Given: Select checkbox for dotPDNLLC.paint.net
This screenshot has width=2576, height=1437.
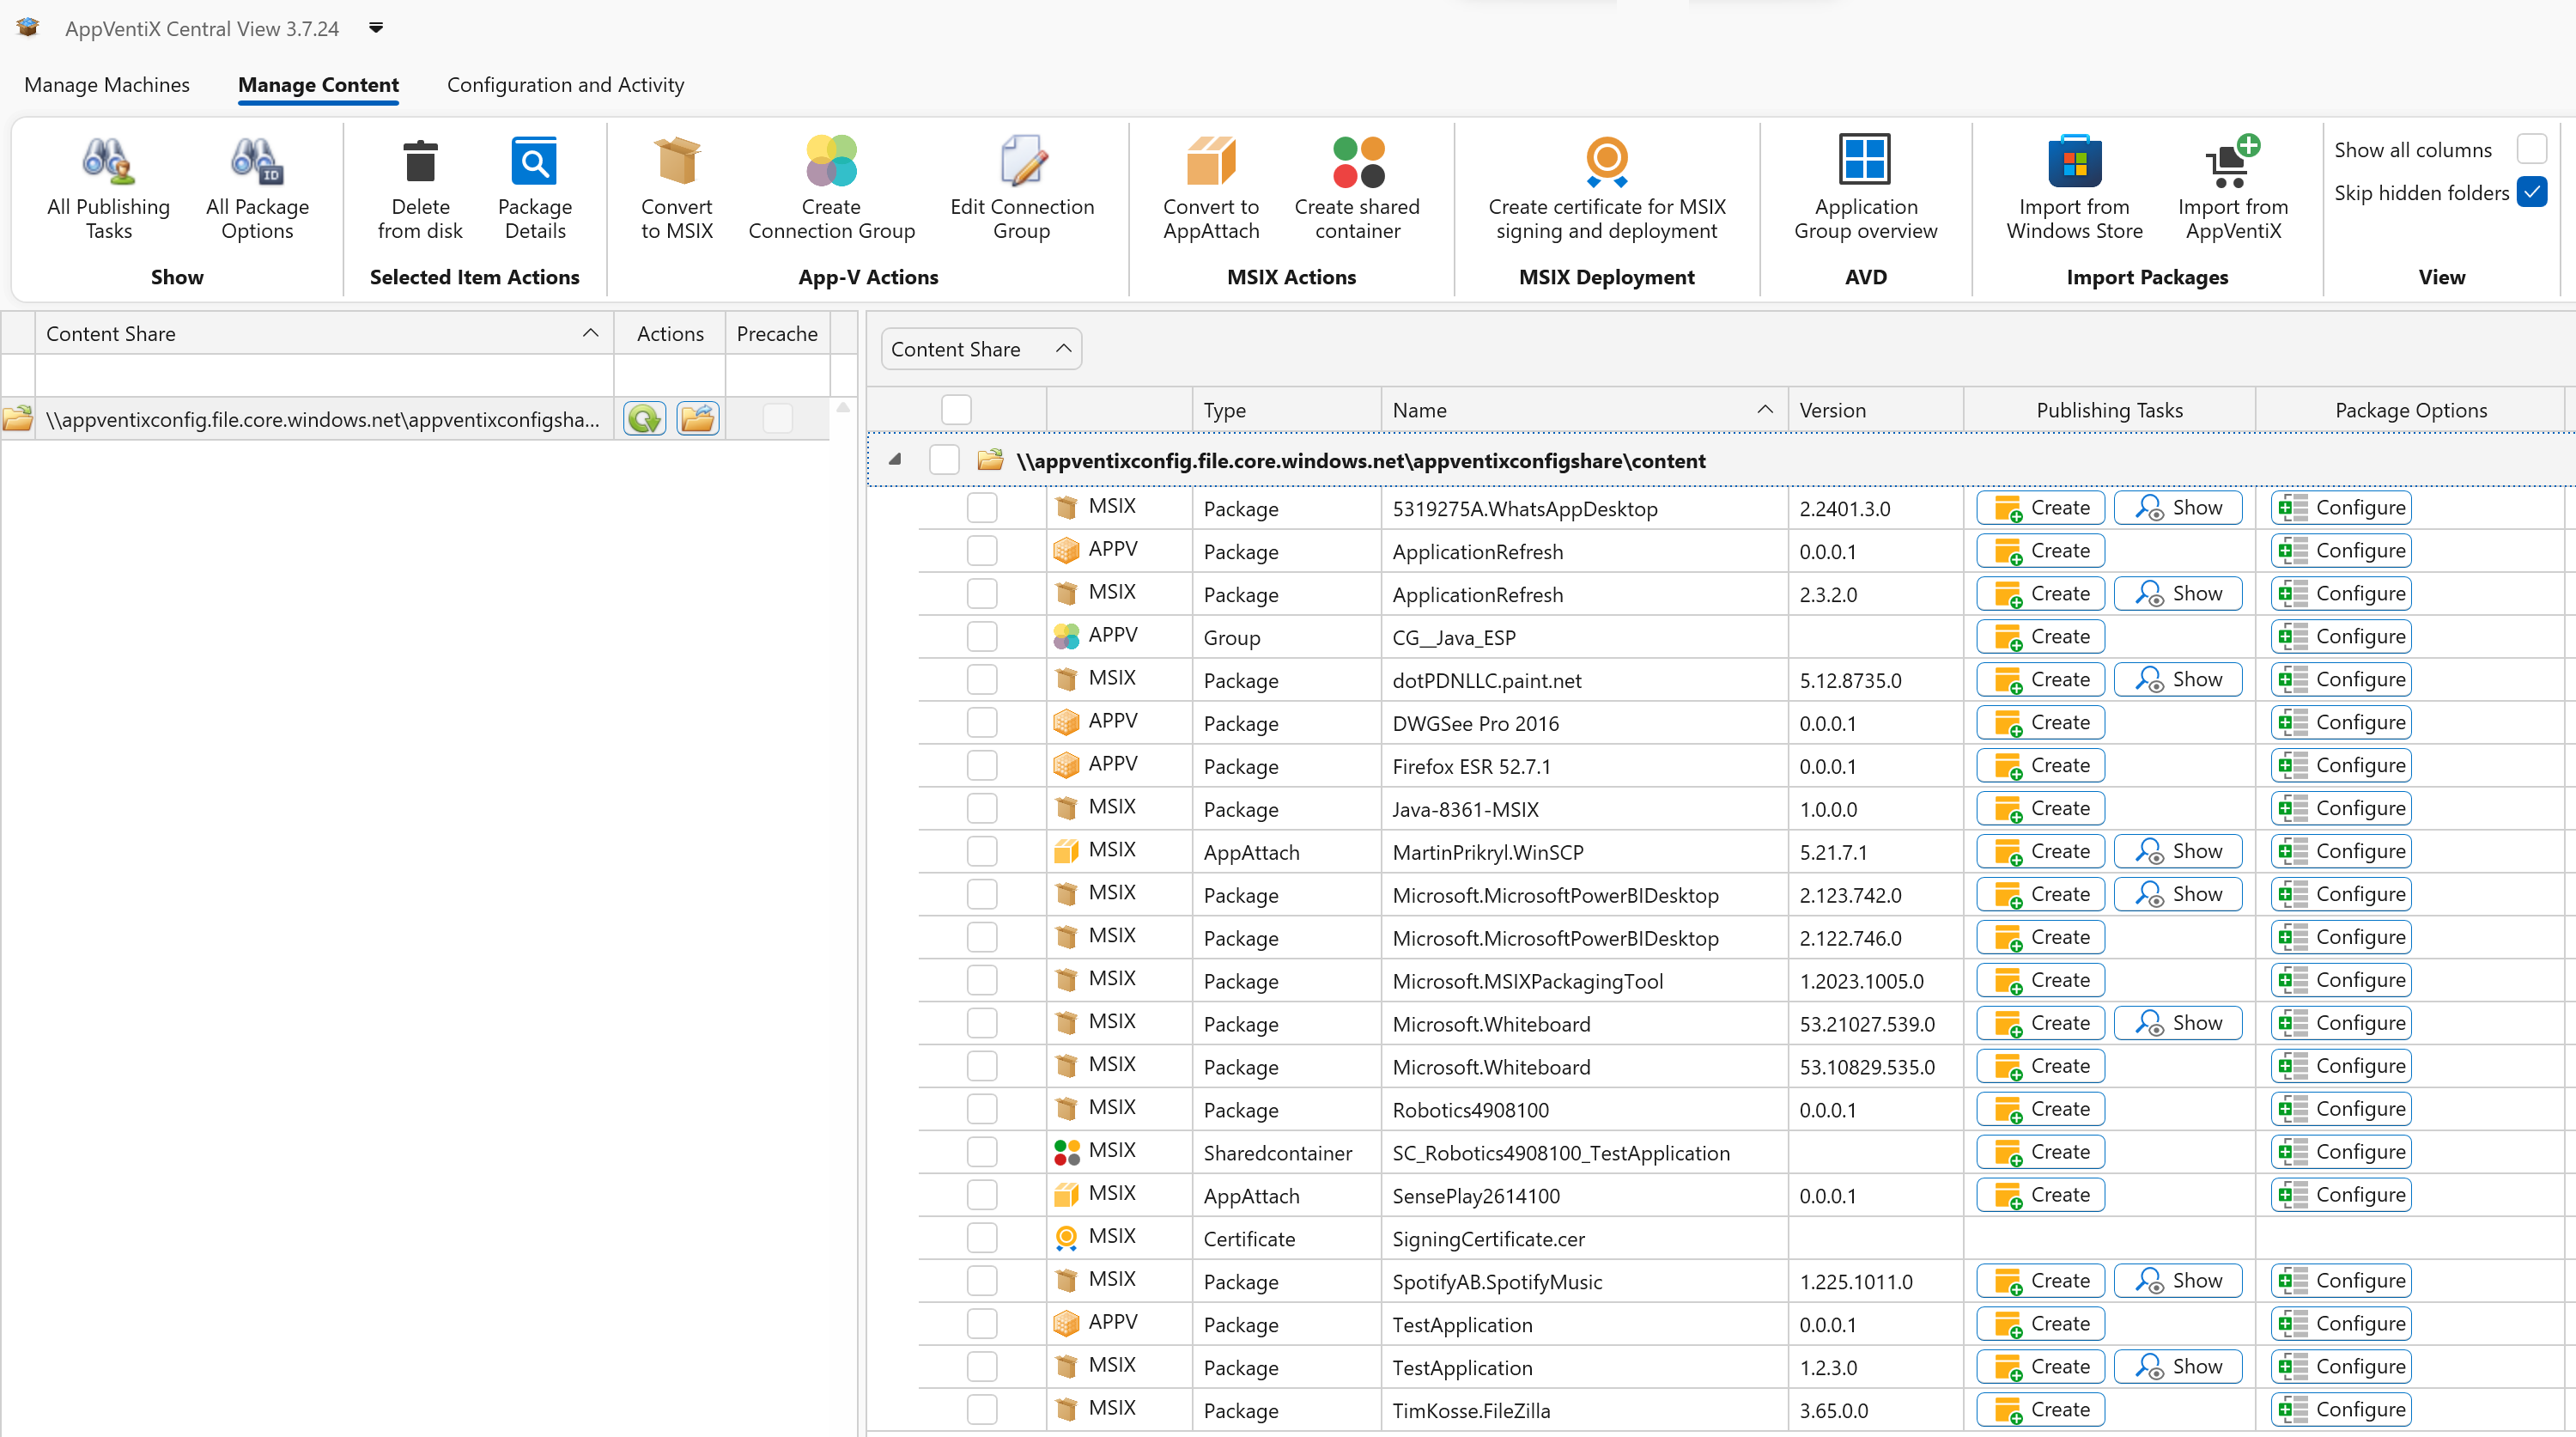Looking at the screenshot, I should pos(982,680).
